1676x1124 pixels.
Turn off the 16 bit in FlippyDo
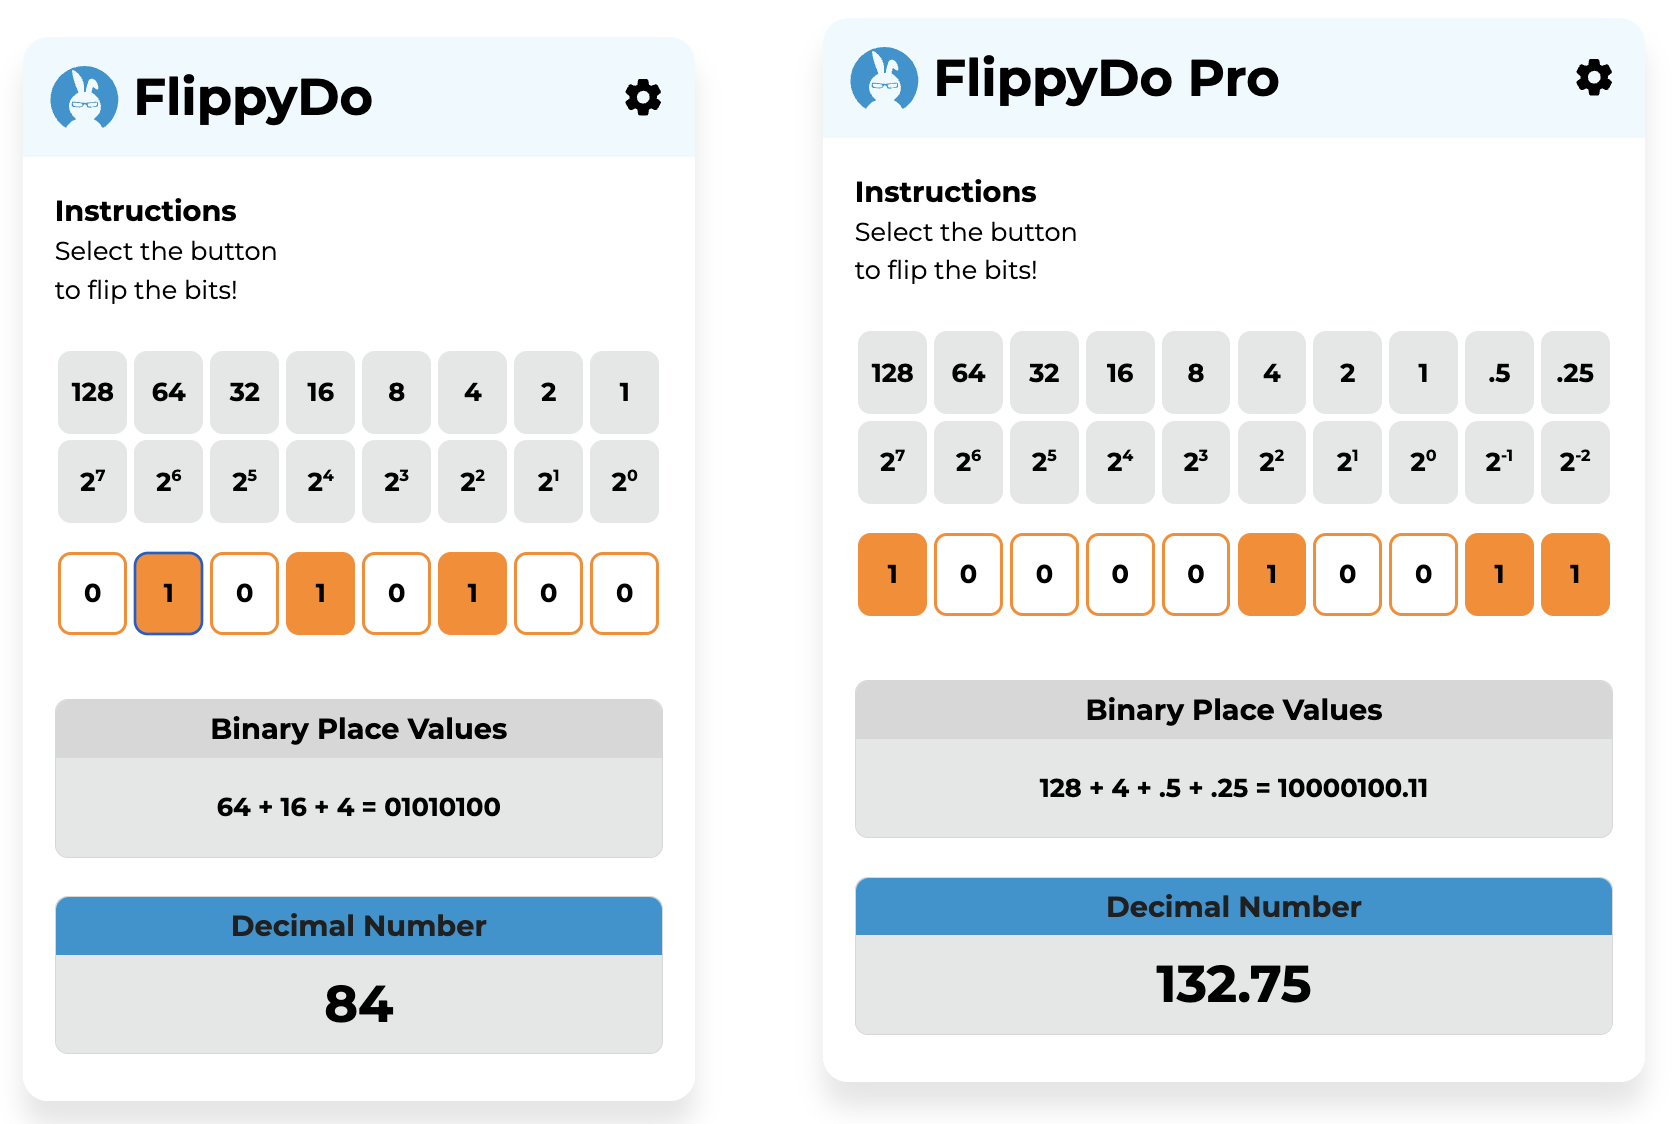tap(320, 593)
